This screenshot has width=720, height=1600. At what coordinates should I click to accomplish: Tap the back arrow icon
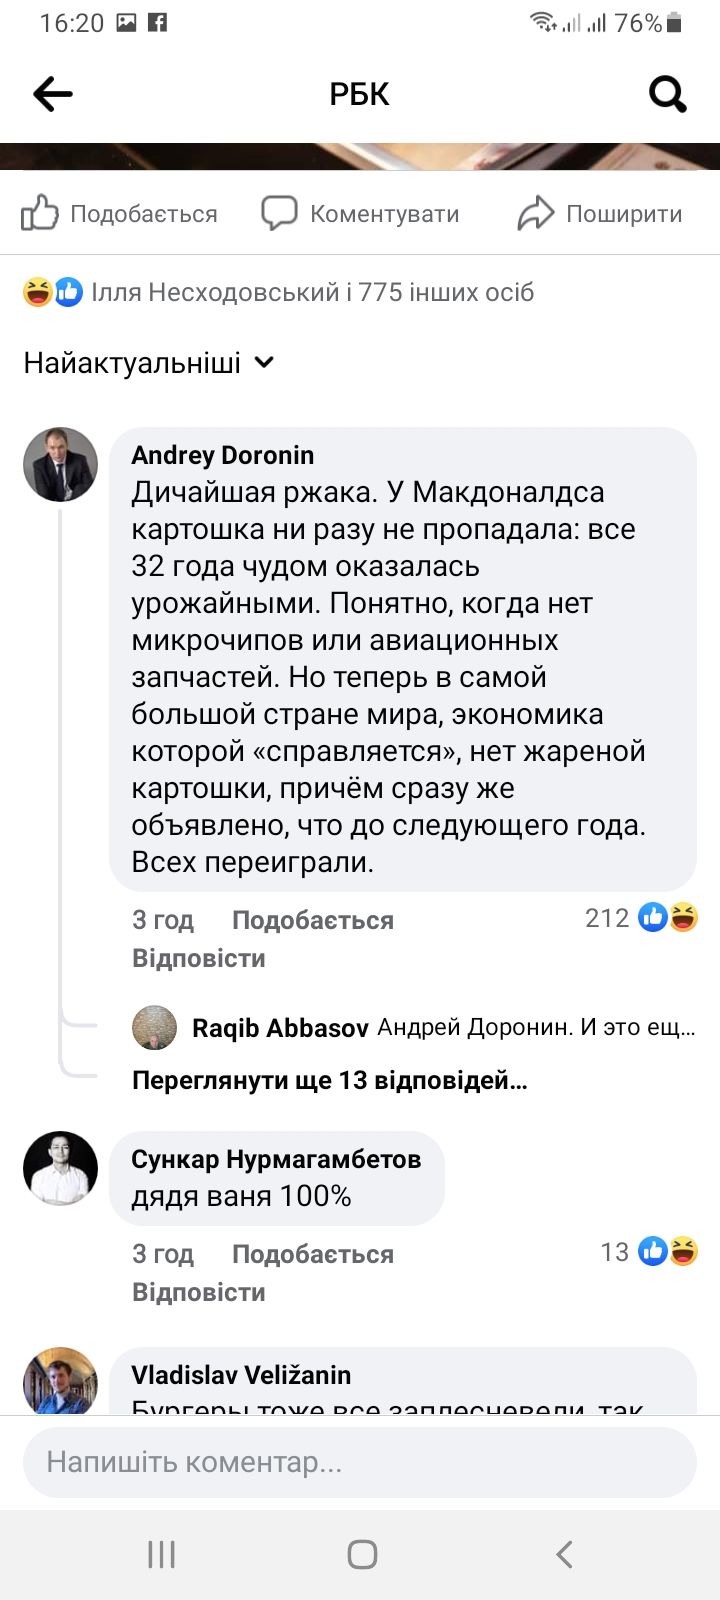click(x=53, y=94)
